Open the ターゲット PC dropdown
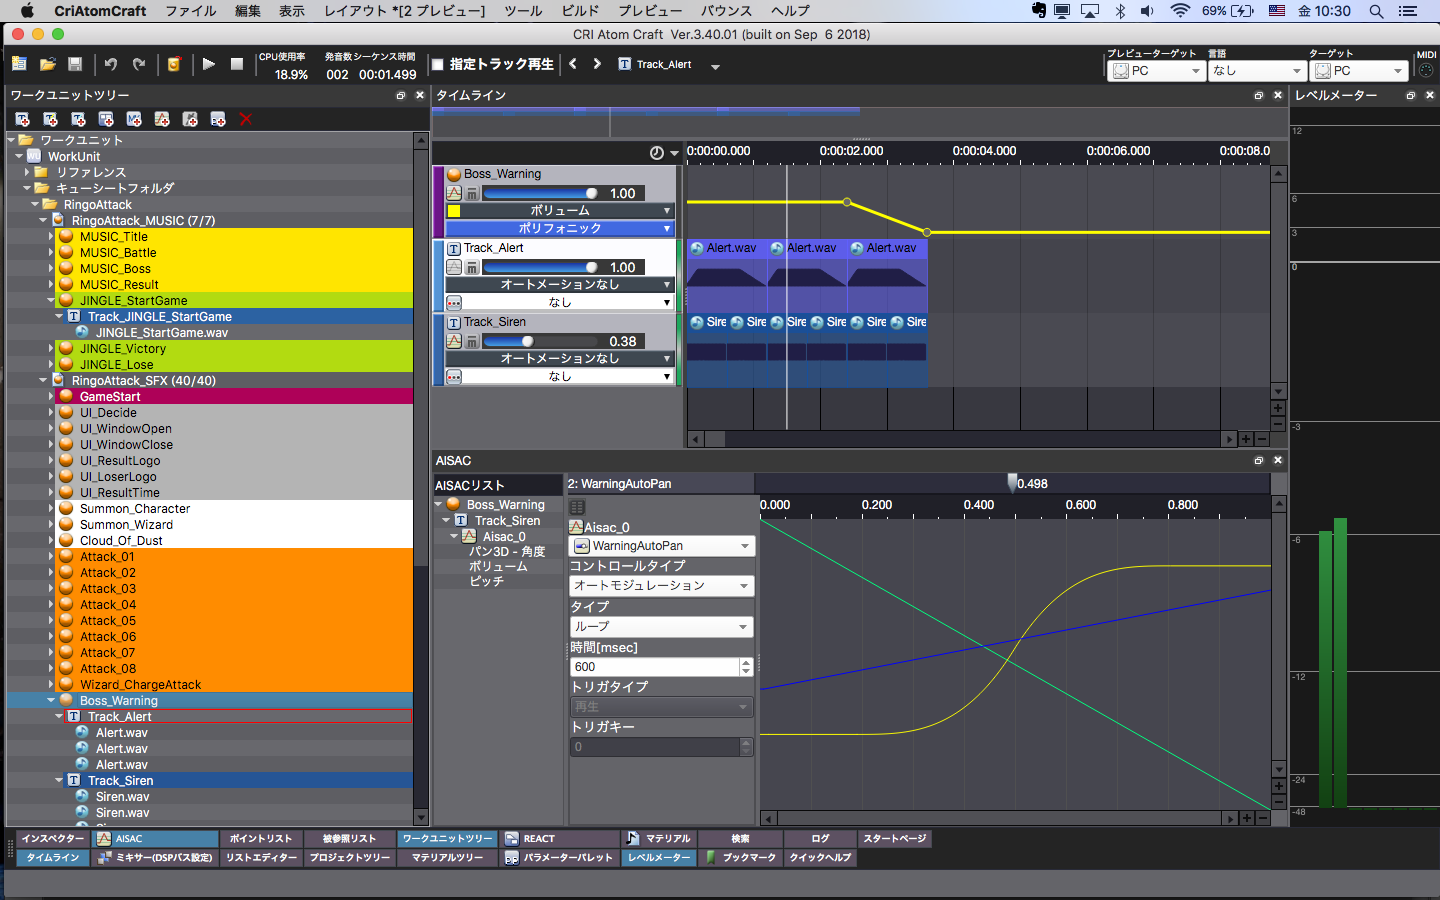1440x900 pixels. pyautogui.click(x=1359, y=71)
